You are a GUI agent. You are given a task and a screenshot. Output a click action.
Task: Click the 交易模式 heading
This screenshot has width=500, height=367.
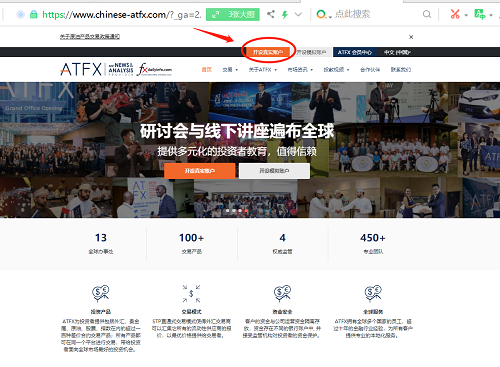pos(191,312)
